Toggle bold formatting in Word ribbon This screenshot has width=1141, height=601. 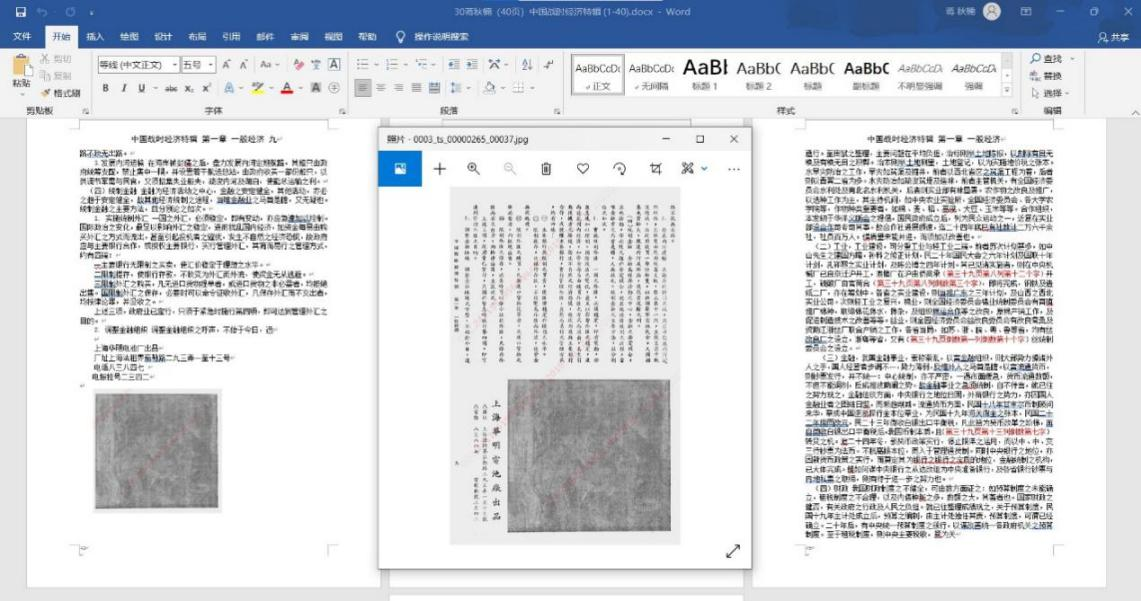pos(105,87)
